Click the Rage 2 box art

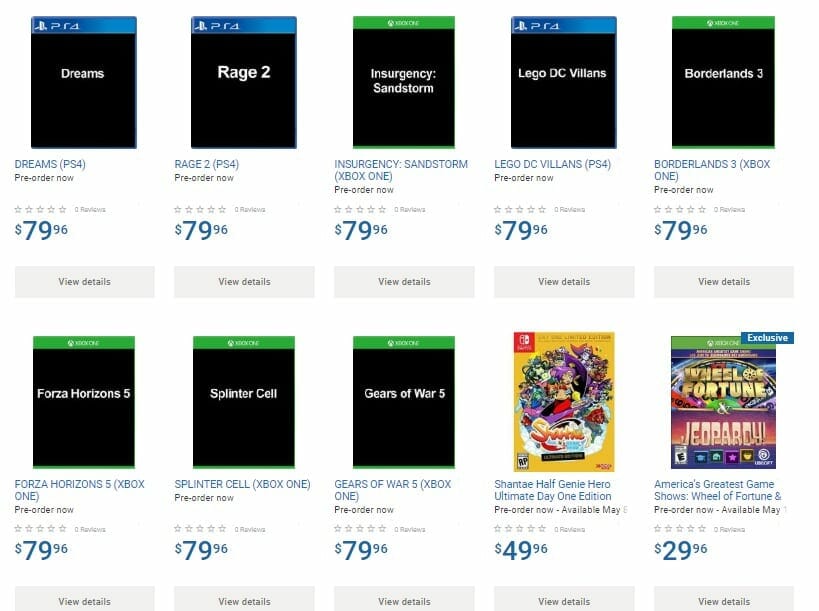(244, 82)
